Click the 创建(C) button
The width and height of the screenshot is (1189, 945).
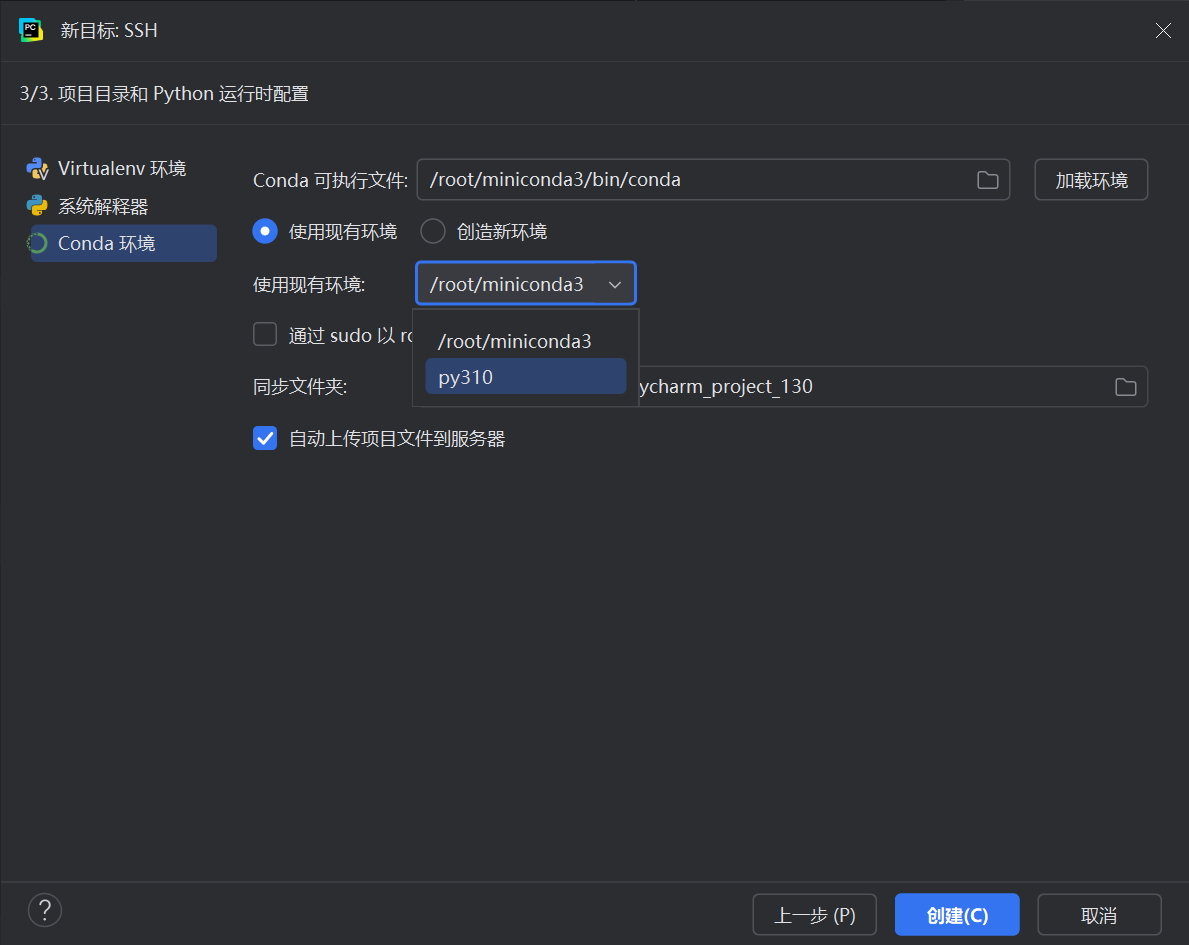point(957,915)
